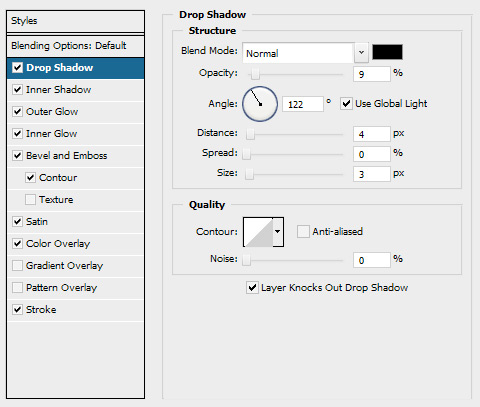Turn on the Texture checkbox
480x407 pixels.
click(30, 200)
